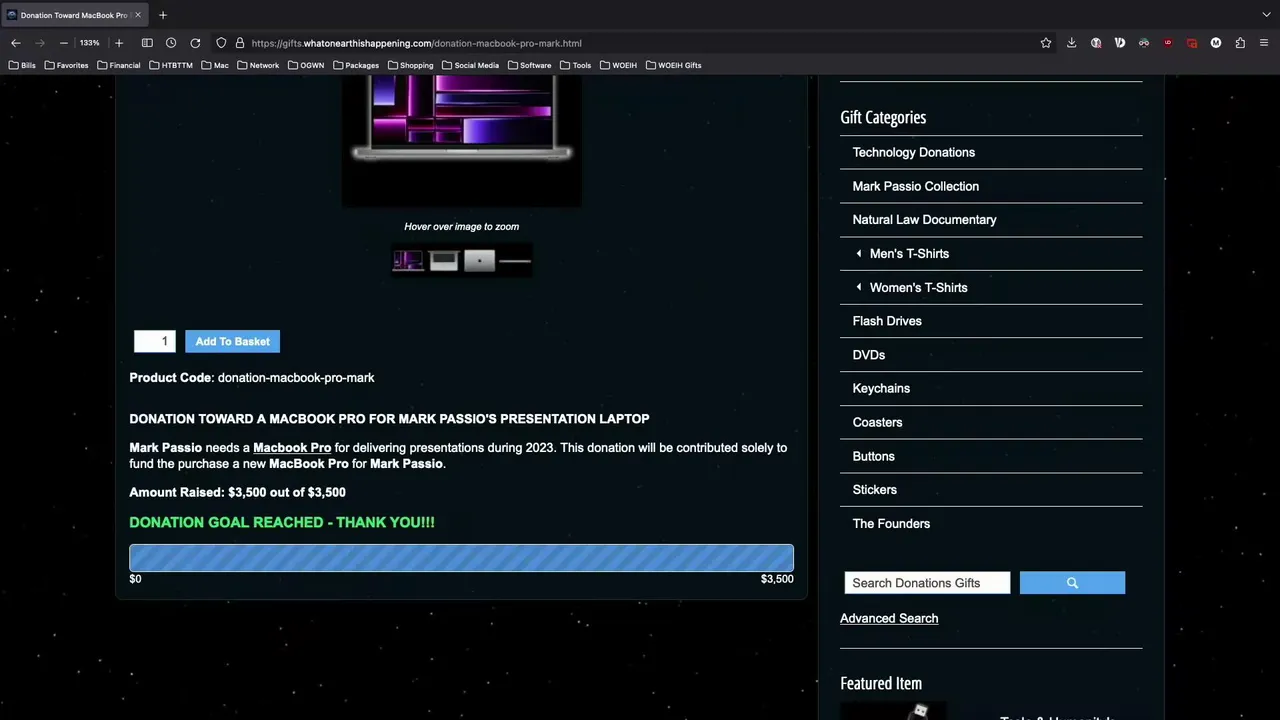Click the quantity input field
Image resolution: width=1280 pixels, height=720 pixels.
coord(155,342)
